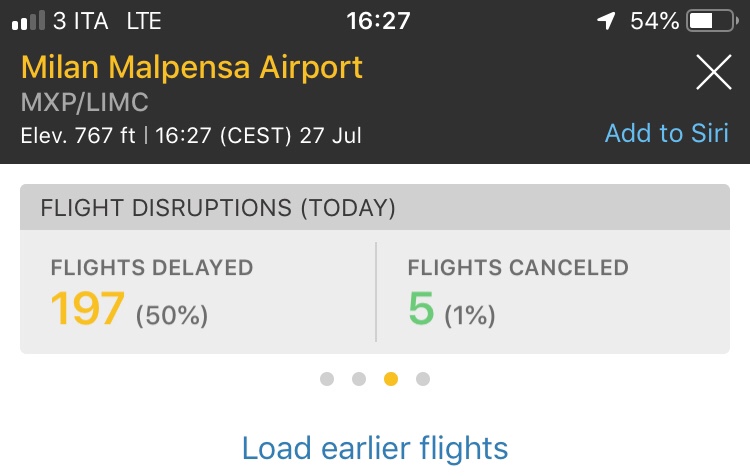Select the Flights Canceled label
This screenshot has width=750, height=476.
pos(518,267)
